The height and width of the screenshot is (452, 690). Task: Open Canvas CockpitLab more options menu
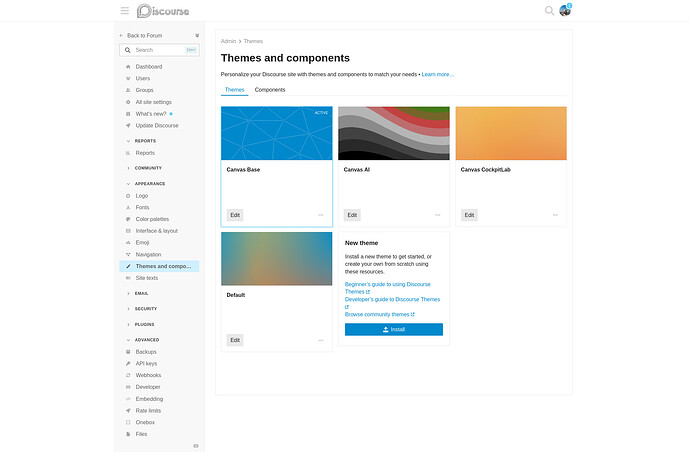click(555, 215)
